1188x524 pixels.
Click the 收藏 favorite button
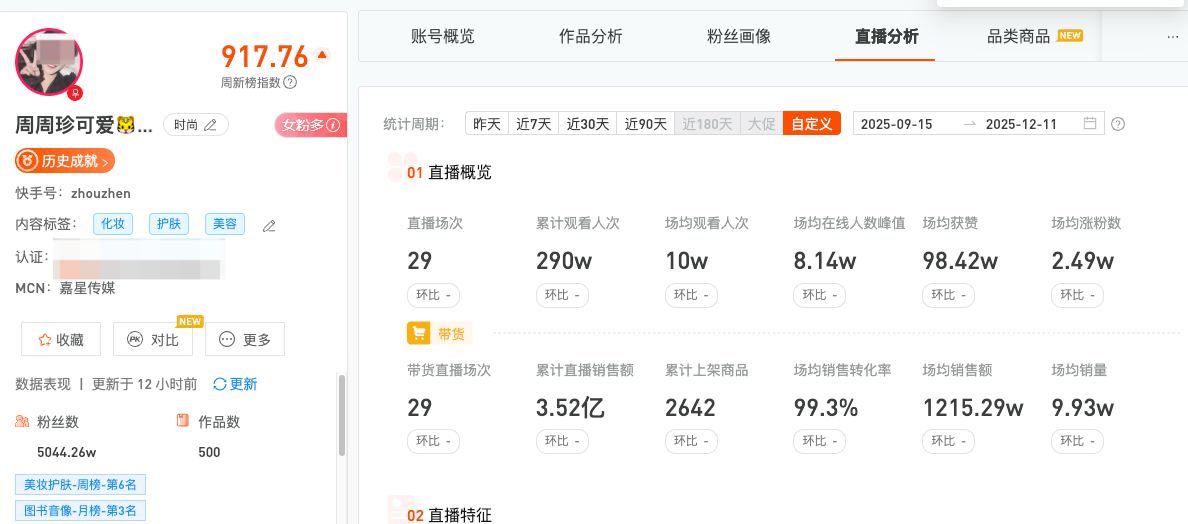click(x=61, y=339)
